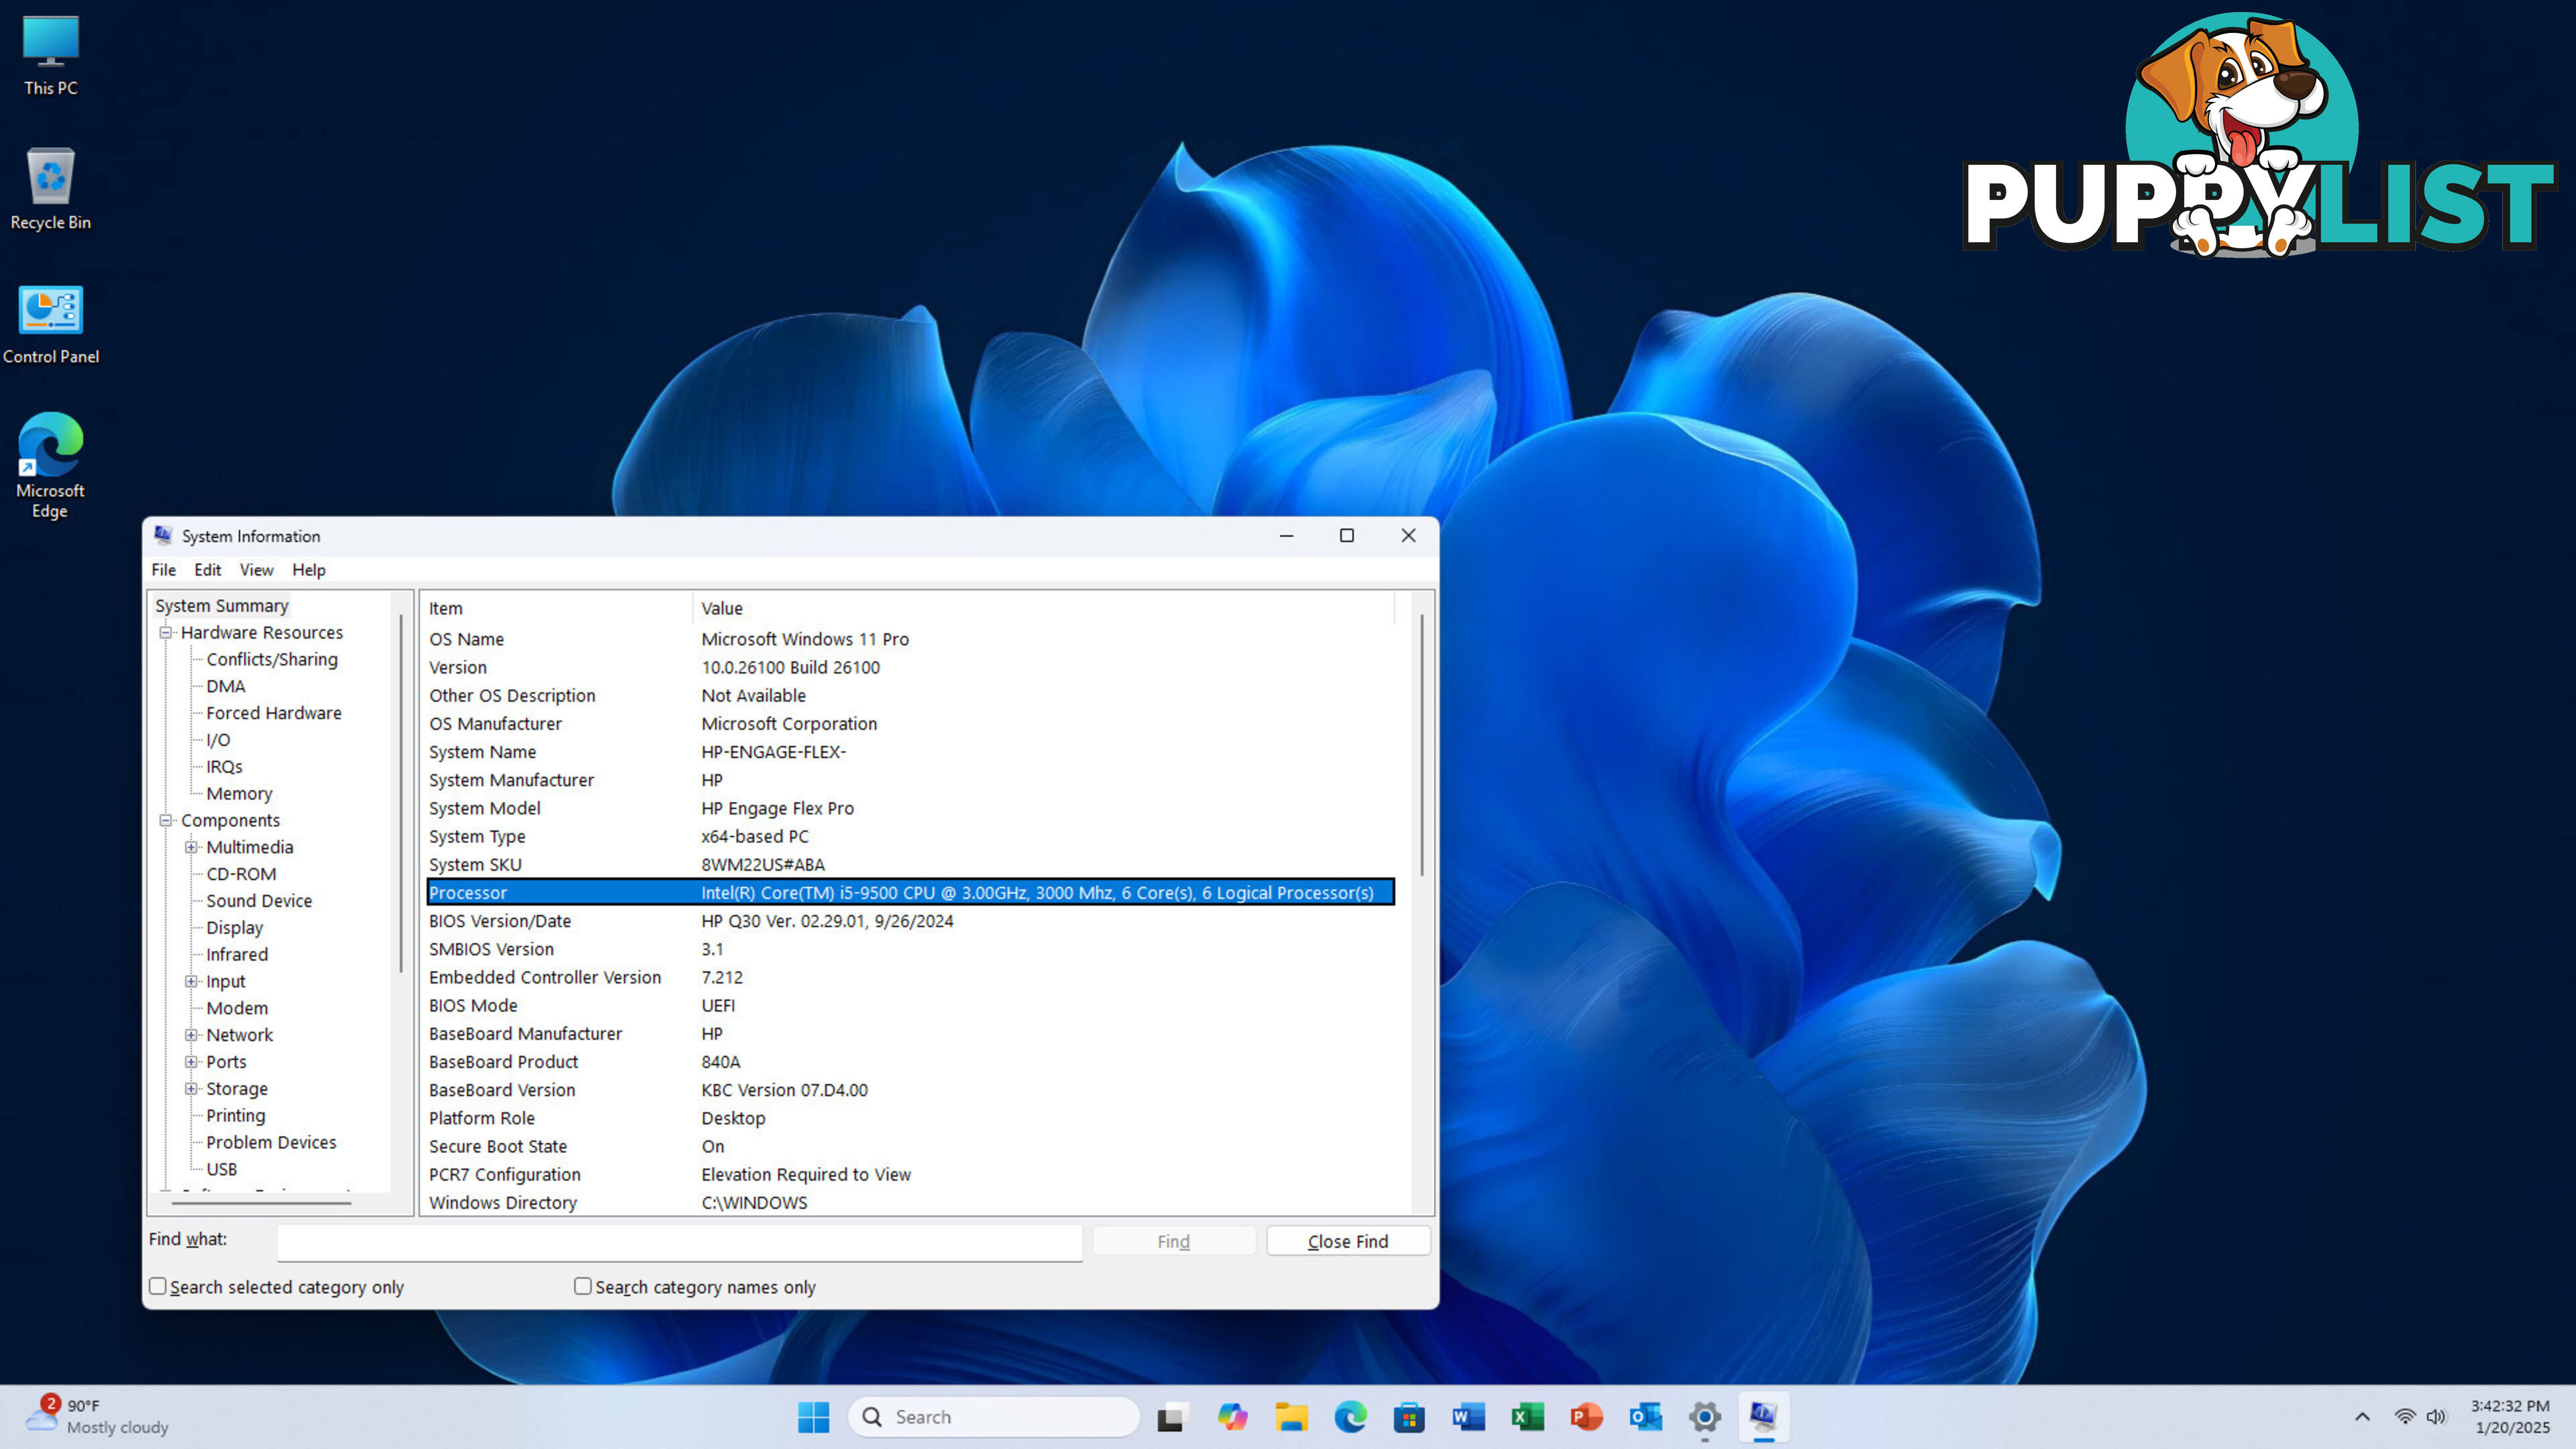
Task: Launch Outlook from the taskbar
Action: tap(1645, 1416)
